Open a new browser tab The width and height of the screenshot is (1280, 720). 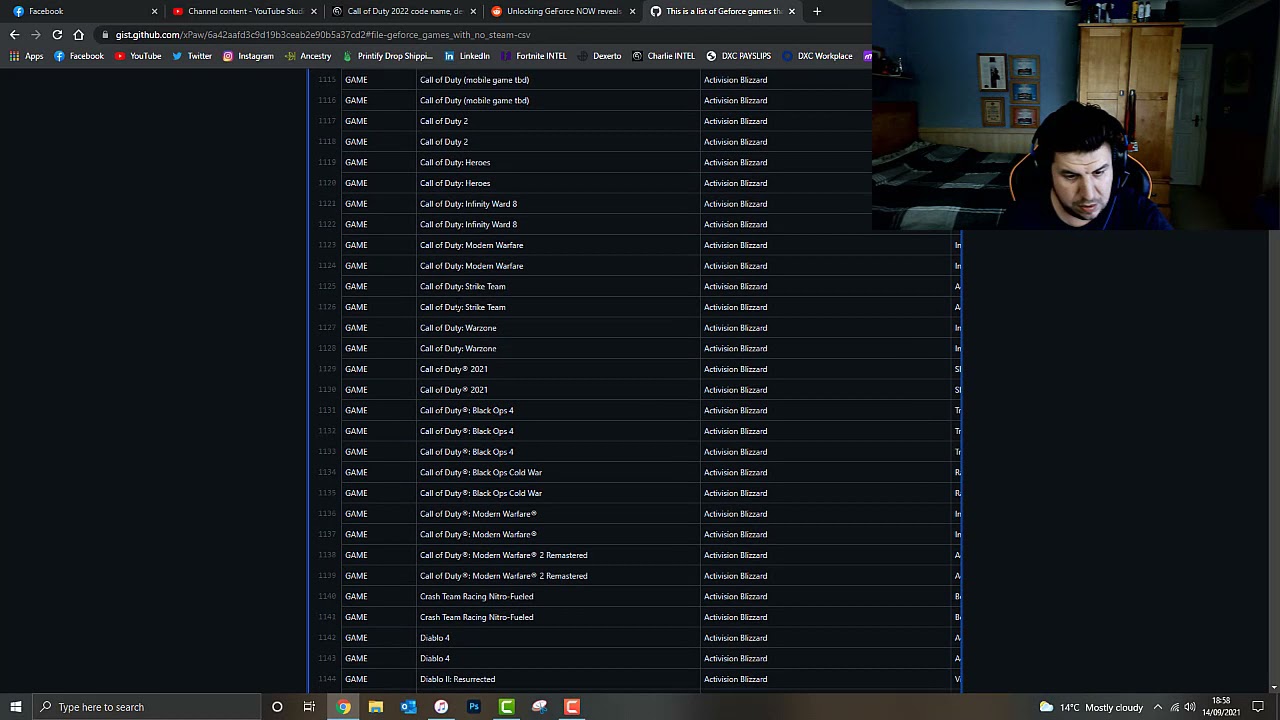coord(817,11)
